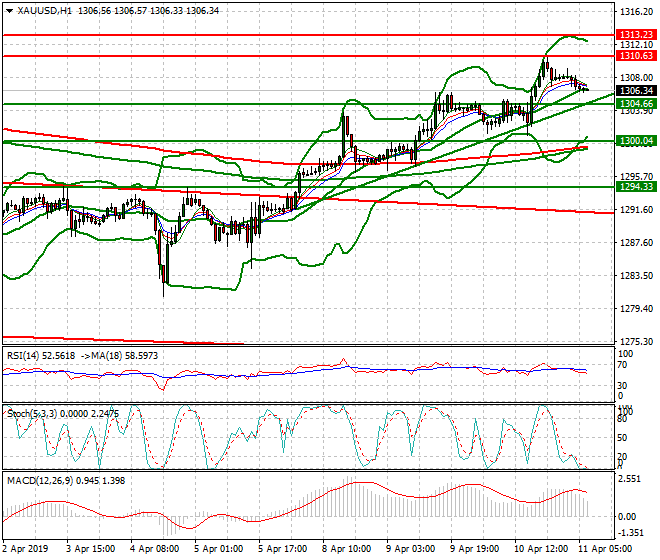The height and width of the screenshot is (560, 660).
Task: Click the 10 Apr 12:00 time label
Action: tap(541, 549)
